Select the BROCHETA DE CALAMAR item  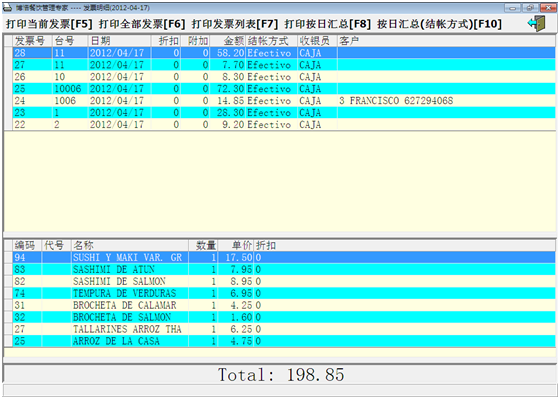284,305
